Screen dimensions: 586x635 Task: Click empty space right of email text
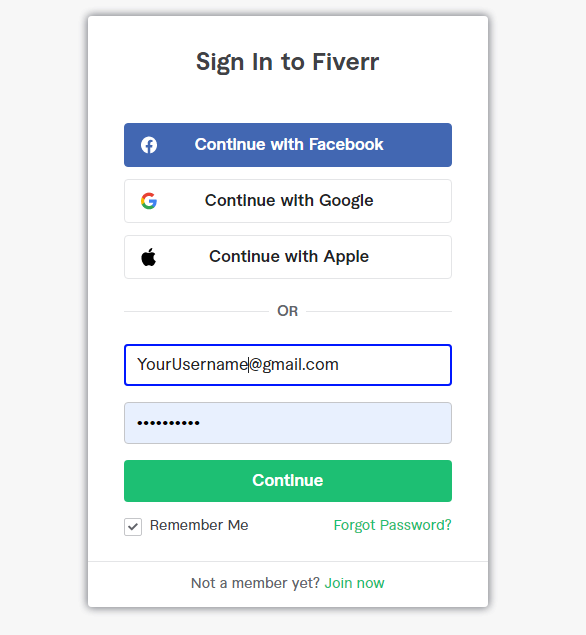coord(395,365)
